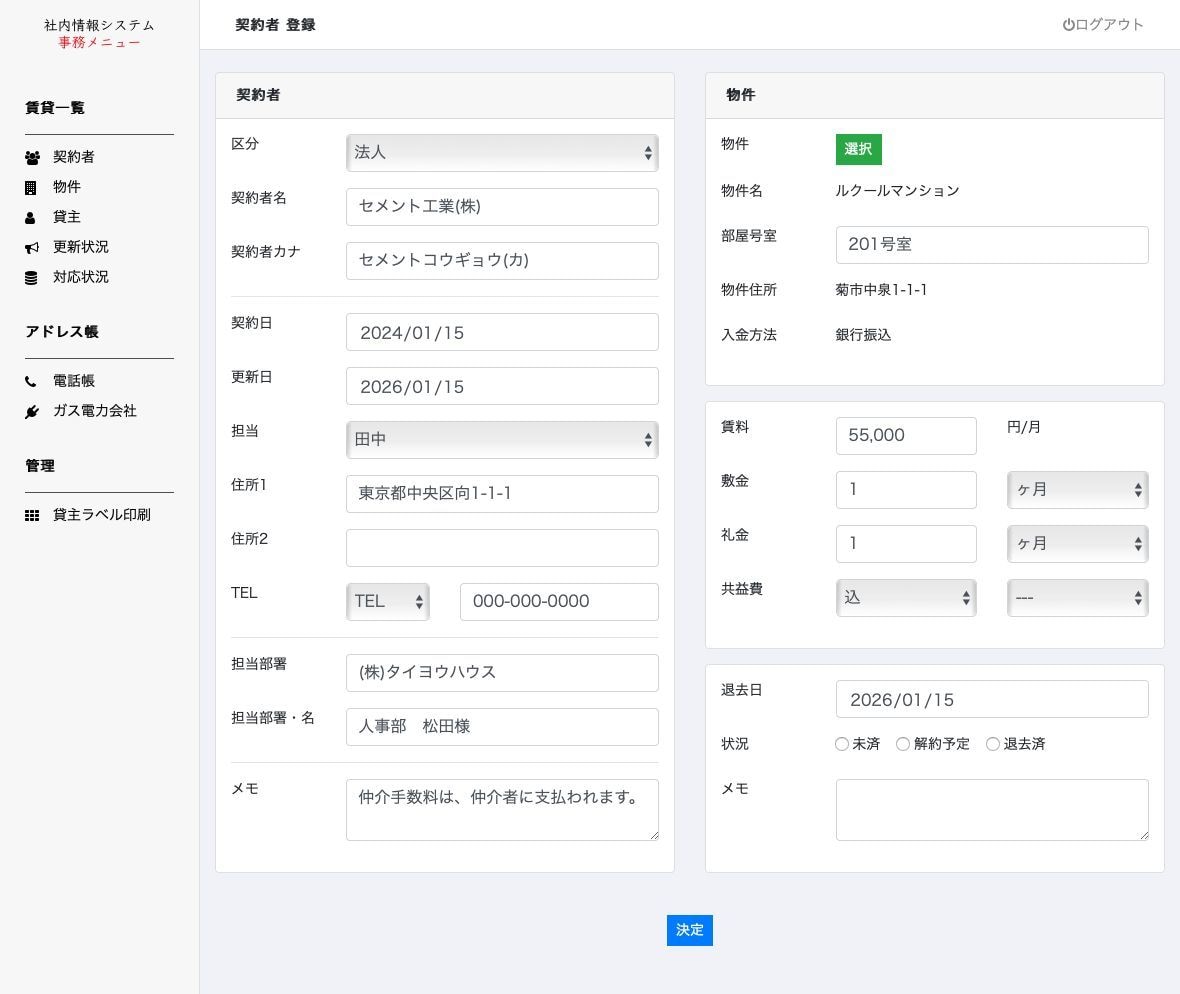Select the 未済 status radio button
The image size is (1180, 994).
pyautogui.click(x=842, y=744)
